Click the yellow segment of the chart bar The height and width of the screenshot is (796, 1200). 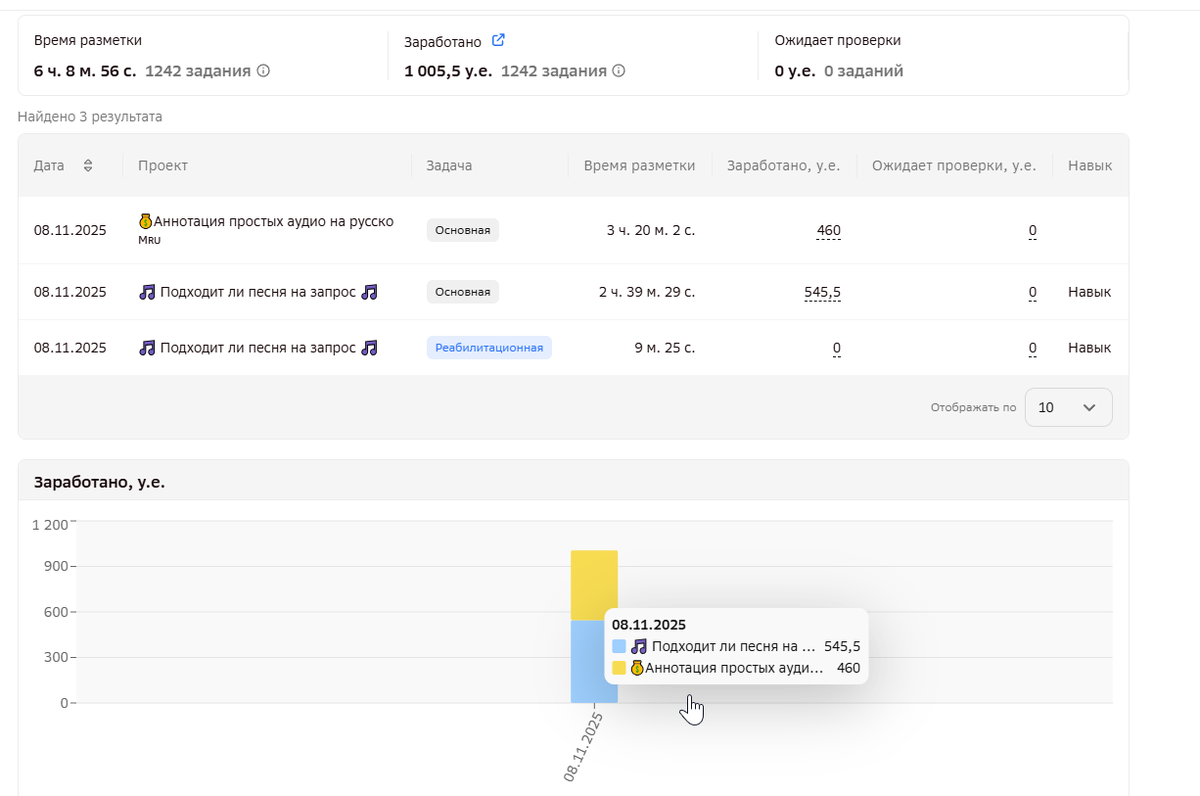point(593,584)
